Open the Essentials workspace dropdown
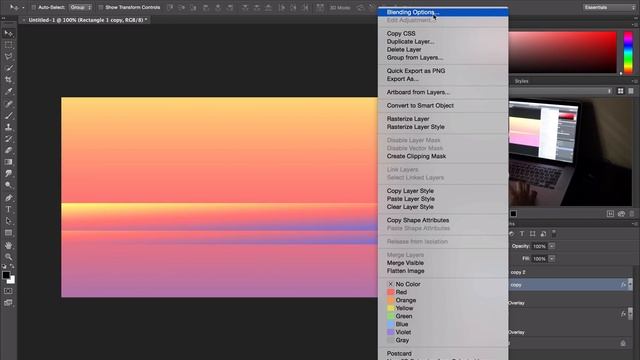 click(609, 7)
